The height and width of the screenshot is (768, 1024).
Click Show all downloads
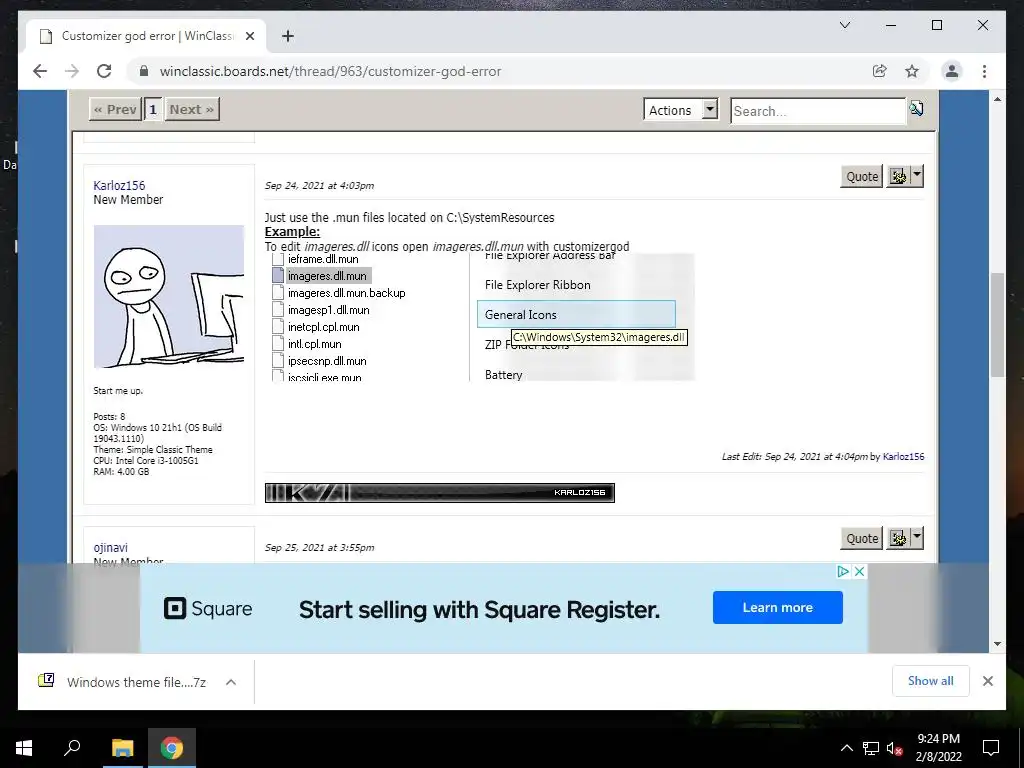pyautogui.click(x=931, y=681)
